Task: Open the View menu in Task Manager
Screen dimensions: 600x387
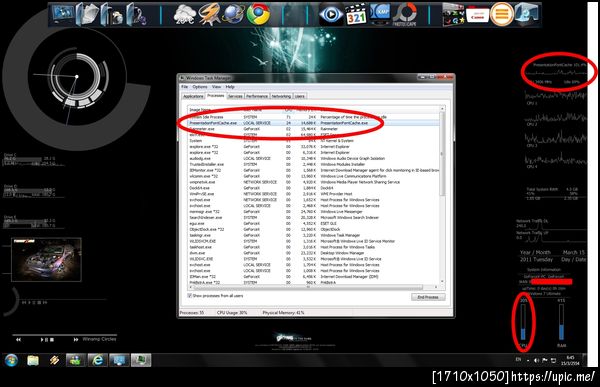Action: coord(217,87)
